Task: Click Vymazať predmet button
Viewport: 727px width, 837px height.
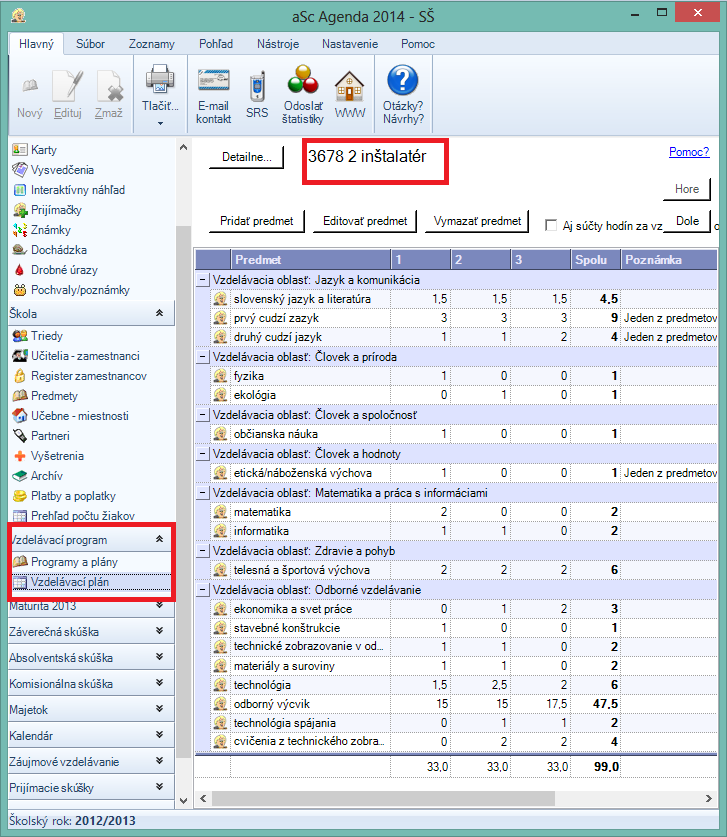Action: click(477, 221)
